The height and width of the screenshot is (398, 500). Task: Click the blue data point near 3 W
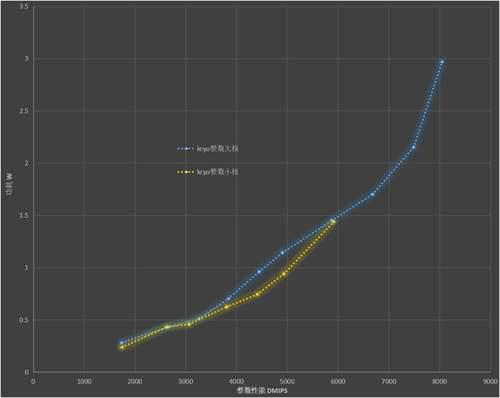point(442,62)
